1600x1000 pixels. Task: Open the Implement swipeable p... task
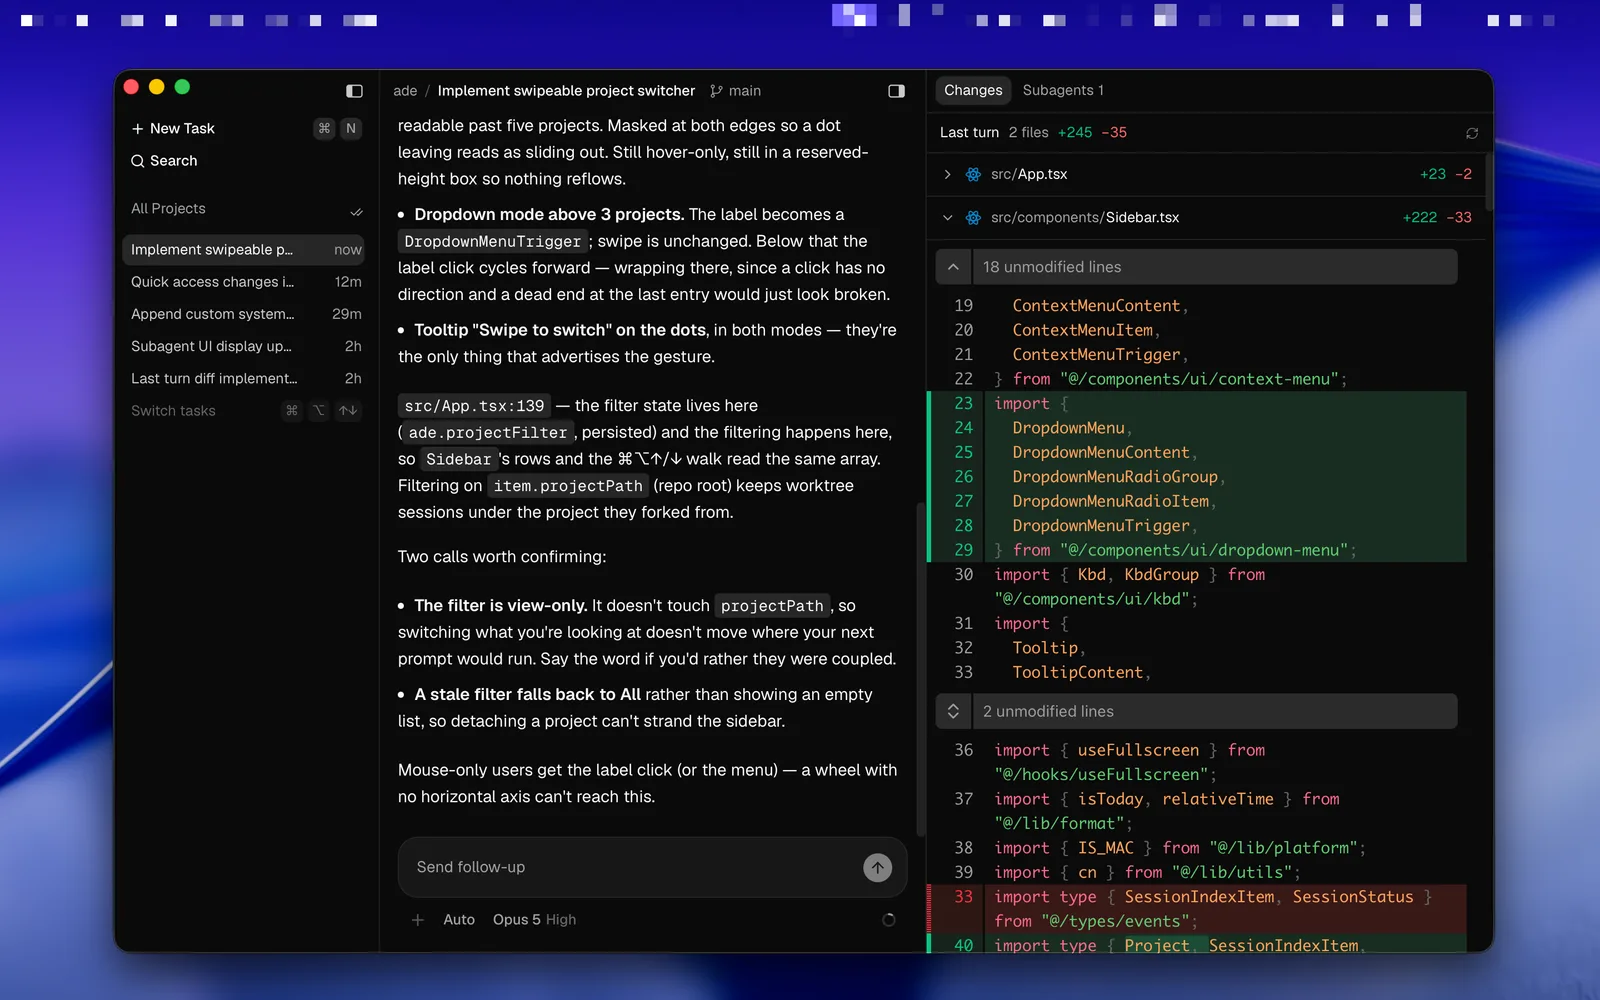[x=244, y=250]
